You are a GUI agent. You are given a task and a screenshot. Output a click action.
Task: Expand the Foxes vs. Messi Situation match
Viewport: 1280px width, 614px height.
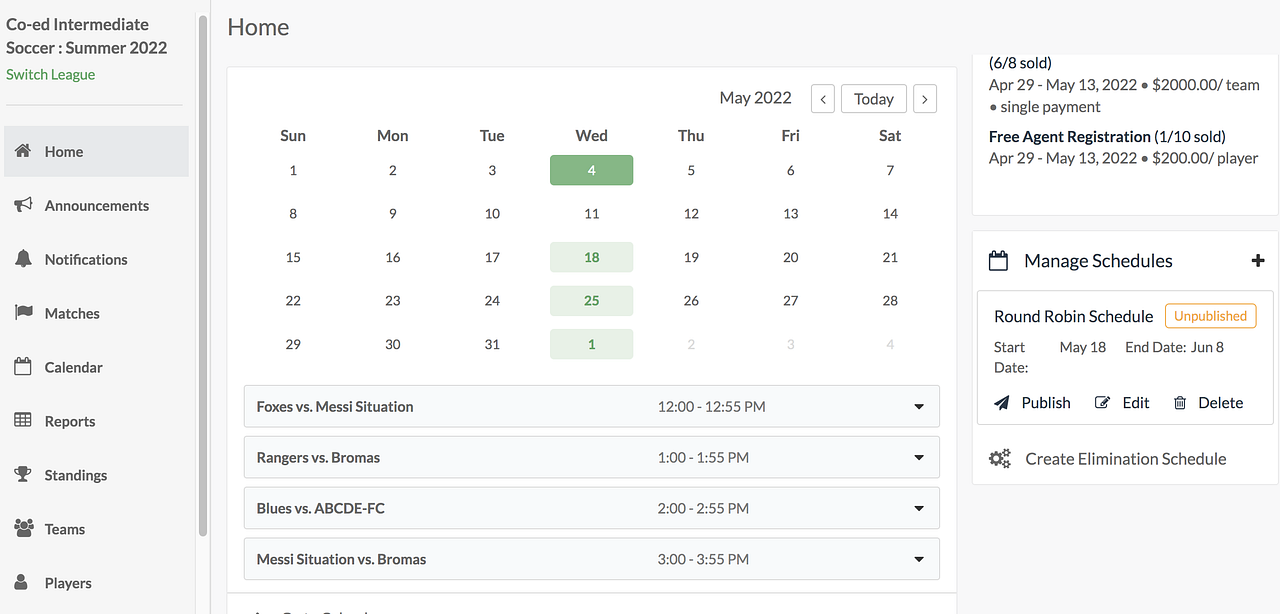(x=919, y=407)
